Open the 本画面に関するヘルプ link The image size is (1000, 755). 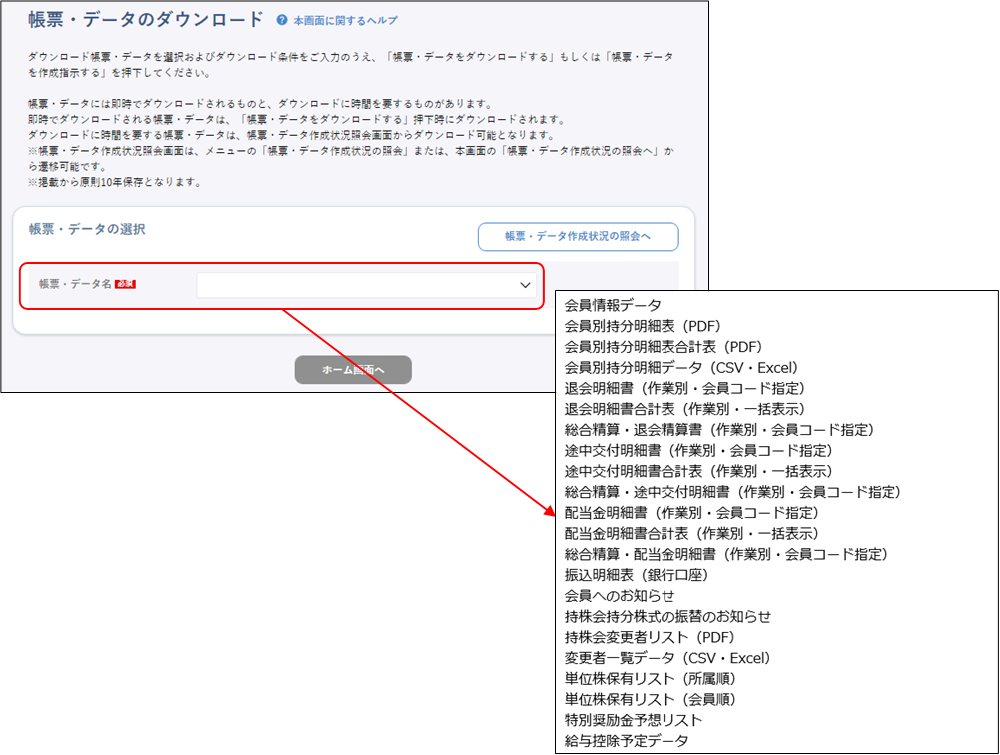pyautogui.click(x=344, y=20)
